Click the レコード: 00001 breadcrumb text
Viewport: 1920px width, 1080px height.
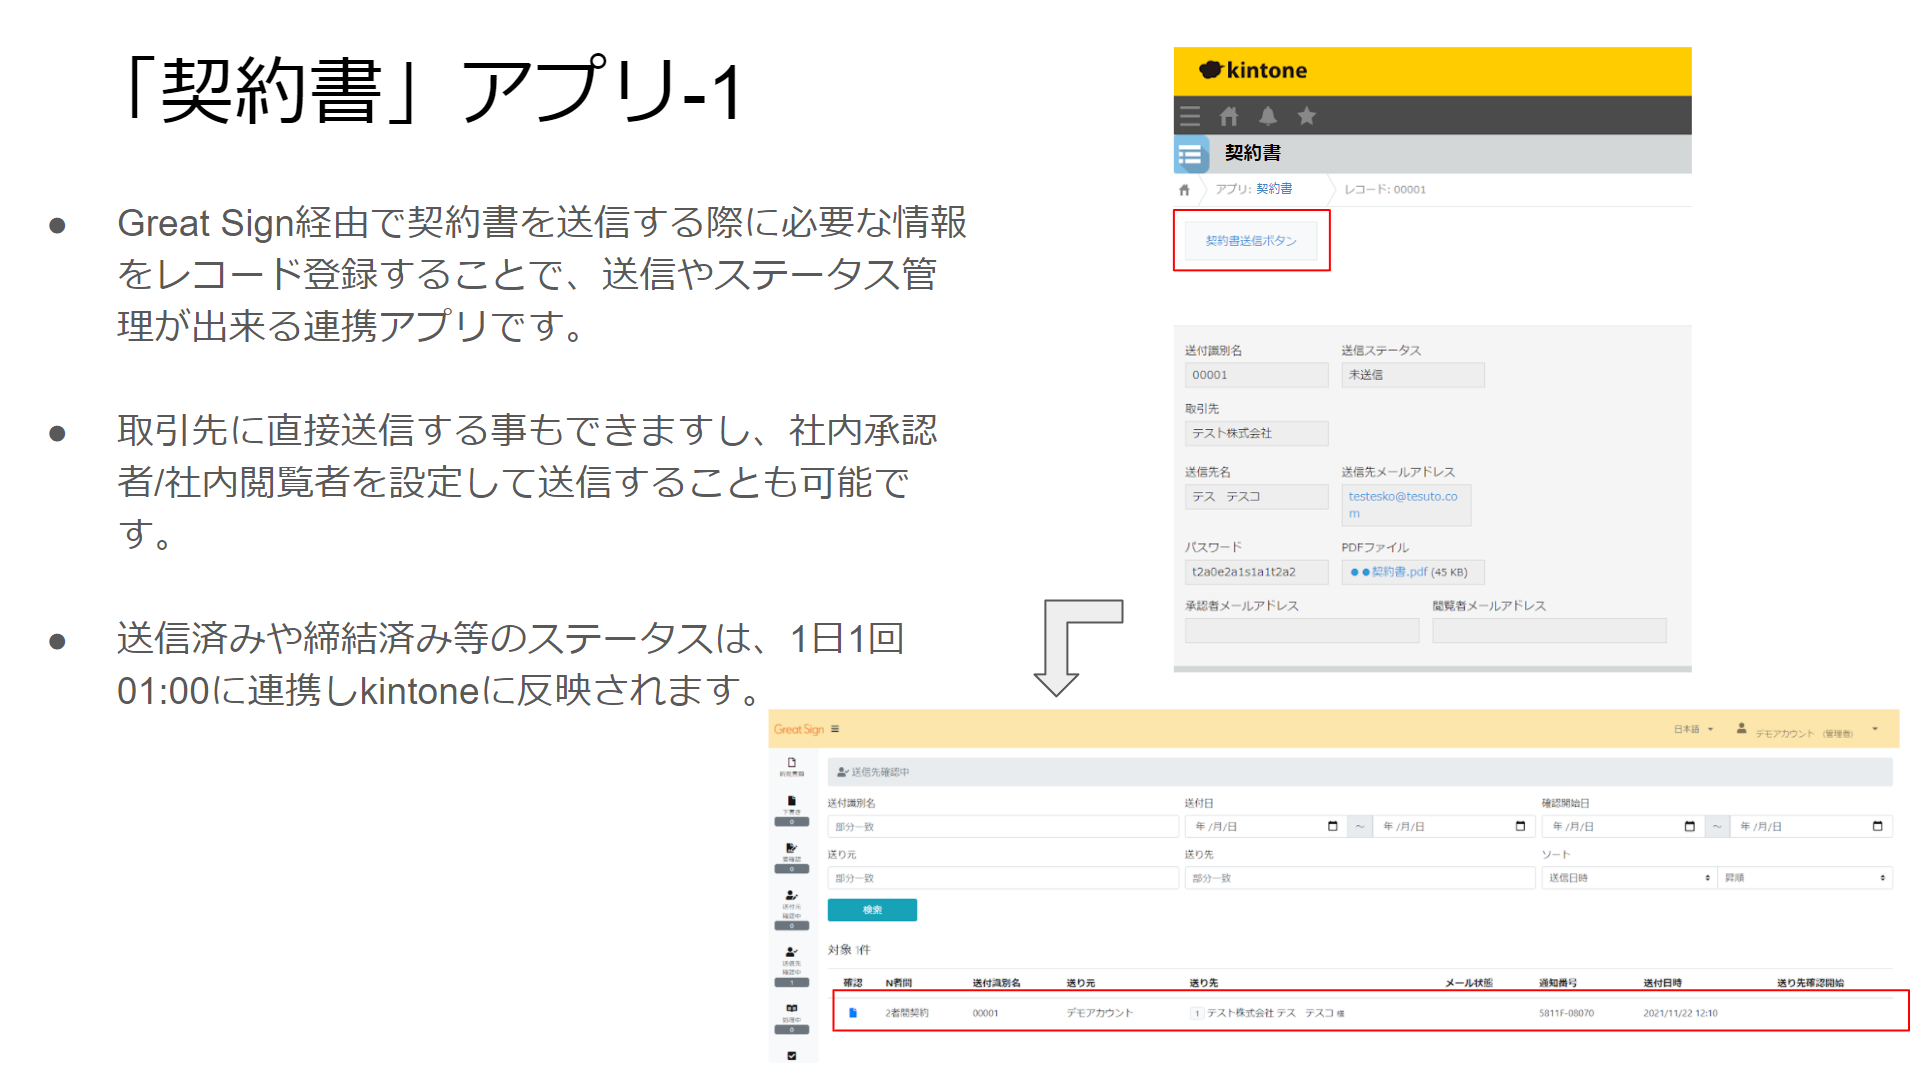1385,189
